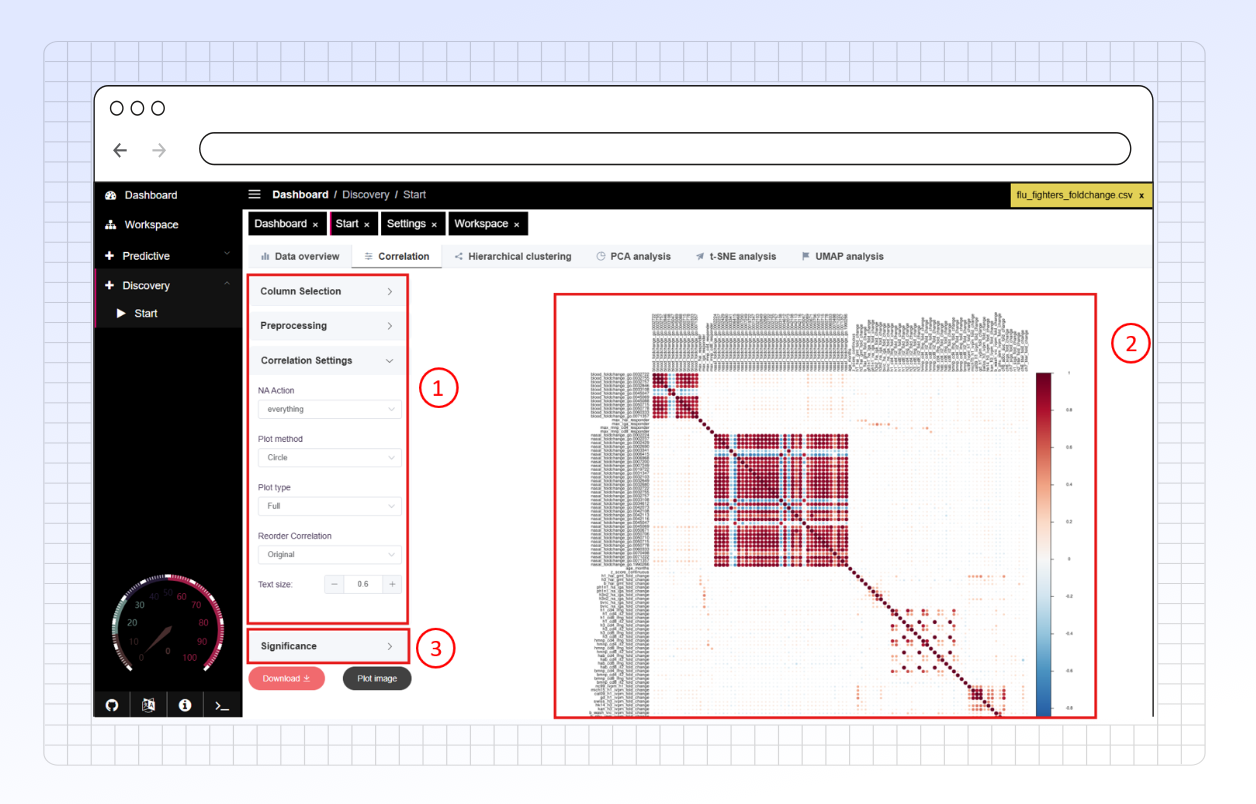Image resolution: width=1256 pixels, height=804 pixels.
Task: Click the Dashboard icon in sidebar
Action: point(111,195)
